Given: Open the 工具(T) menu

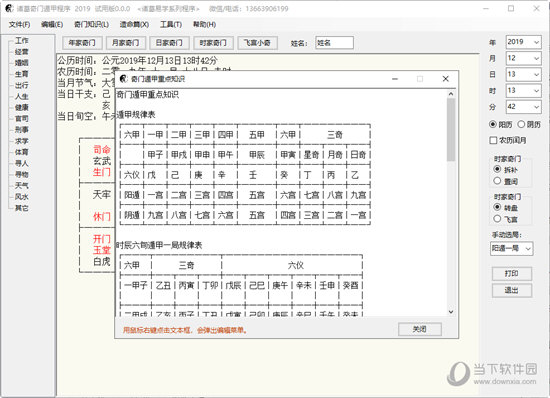Looking at the screenshot, I should (x=171, y=25).
